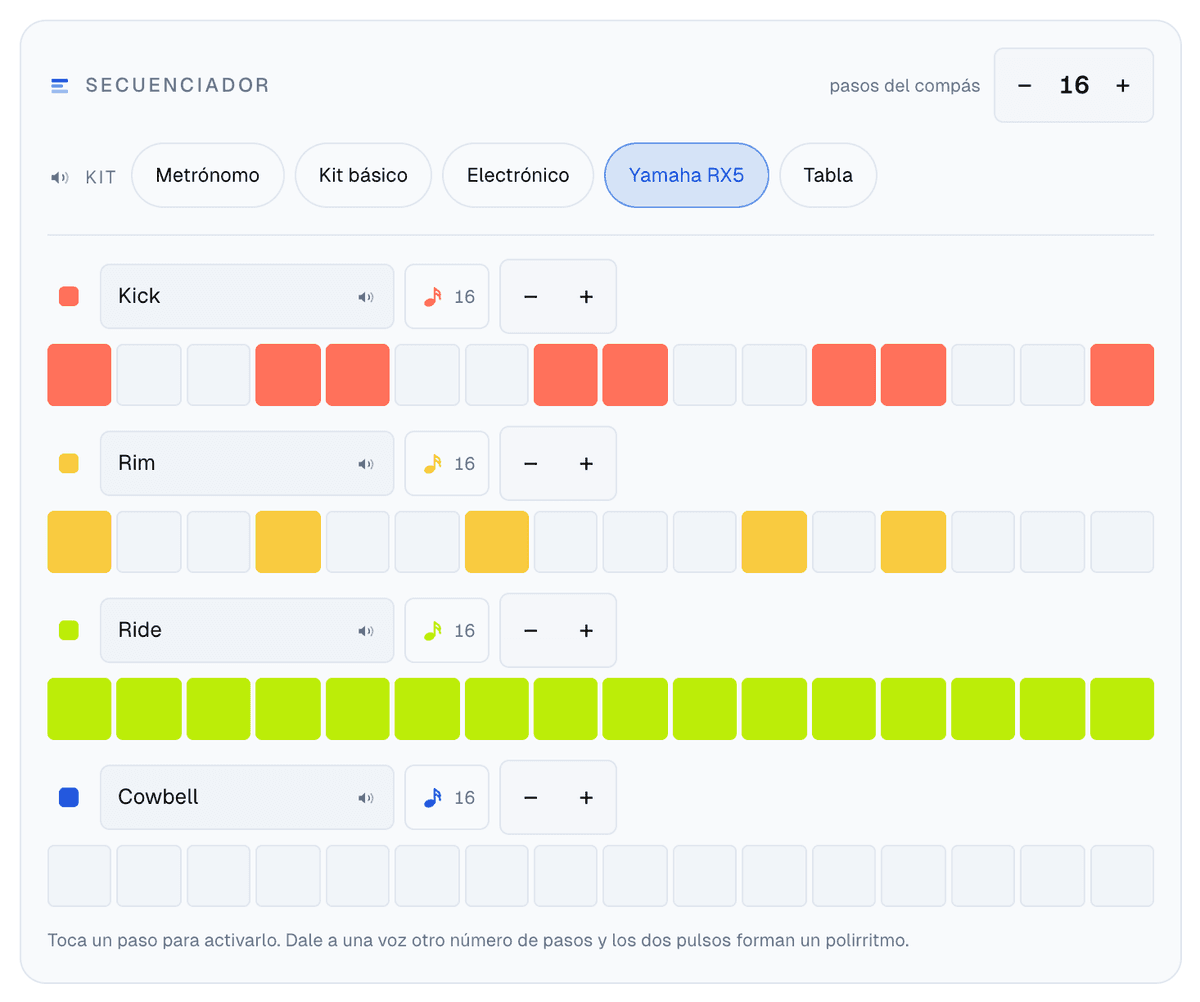Viewport: 1200px width, 1002px height.
Task: Turn off the first Kick step
Action: (79, 375)
